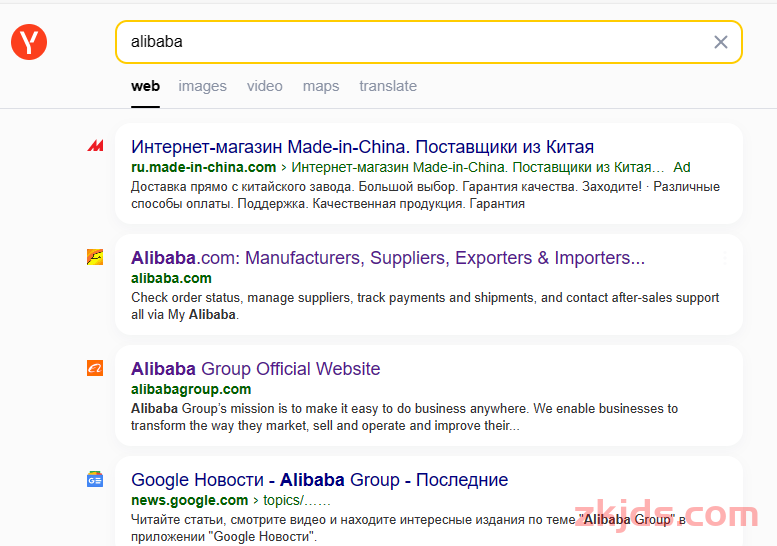This screenshot has height=546, width=777.
Task: Clear the search box with X icon
Action: (x=721, y=42)
